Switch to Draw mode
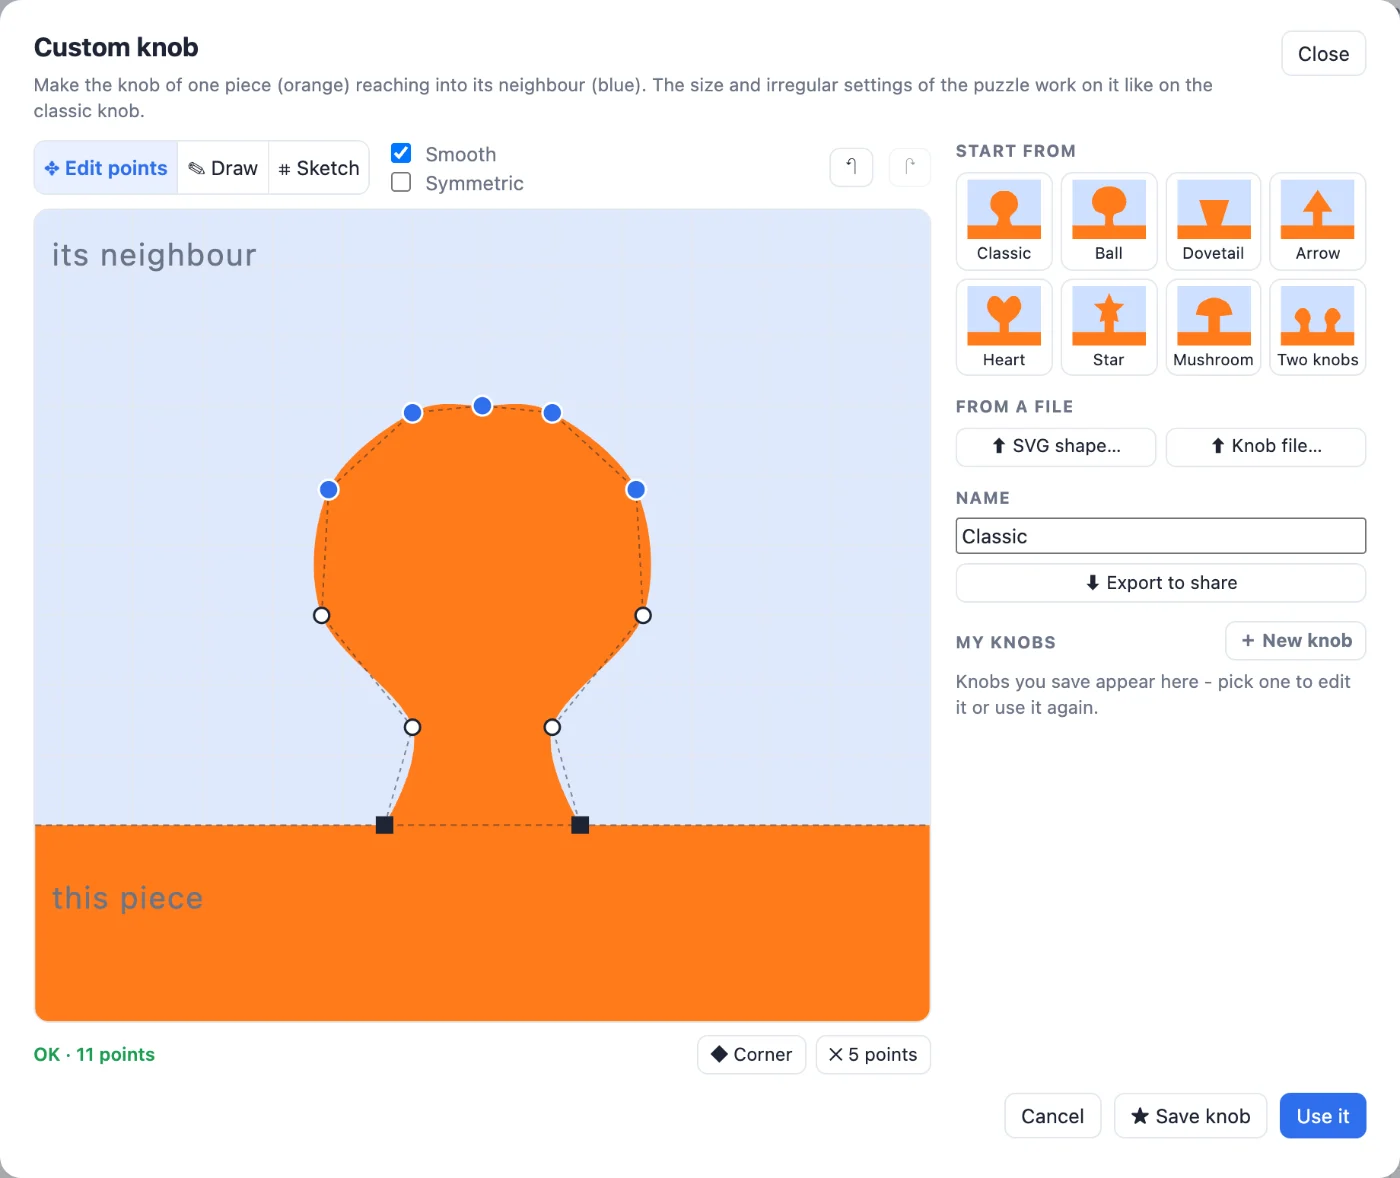 click(x=223, y=168)
